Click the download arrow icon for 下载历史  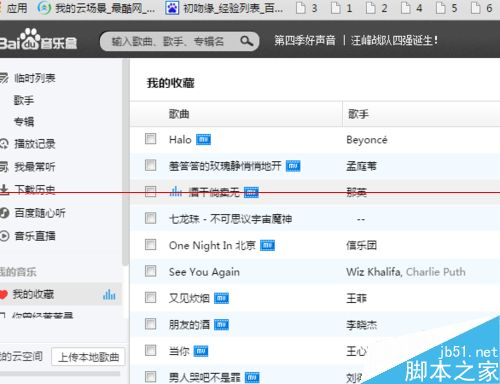(x=4, y=189)
